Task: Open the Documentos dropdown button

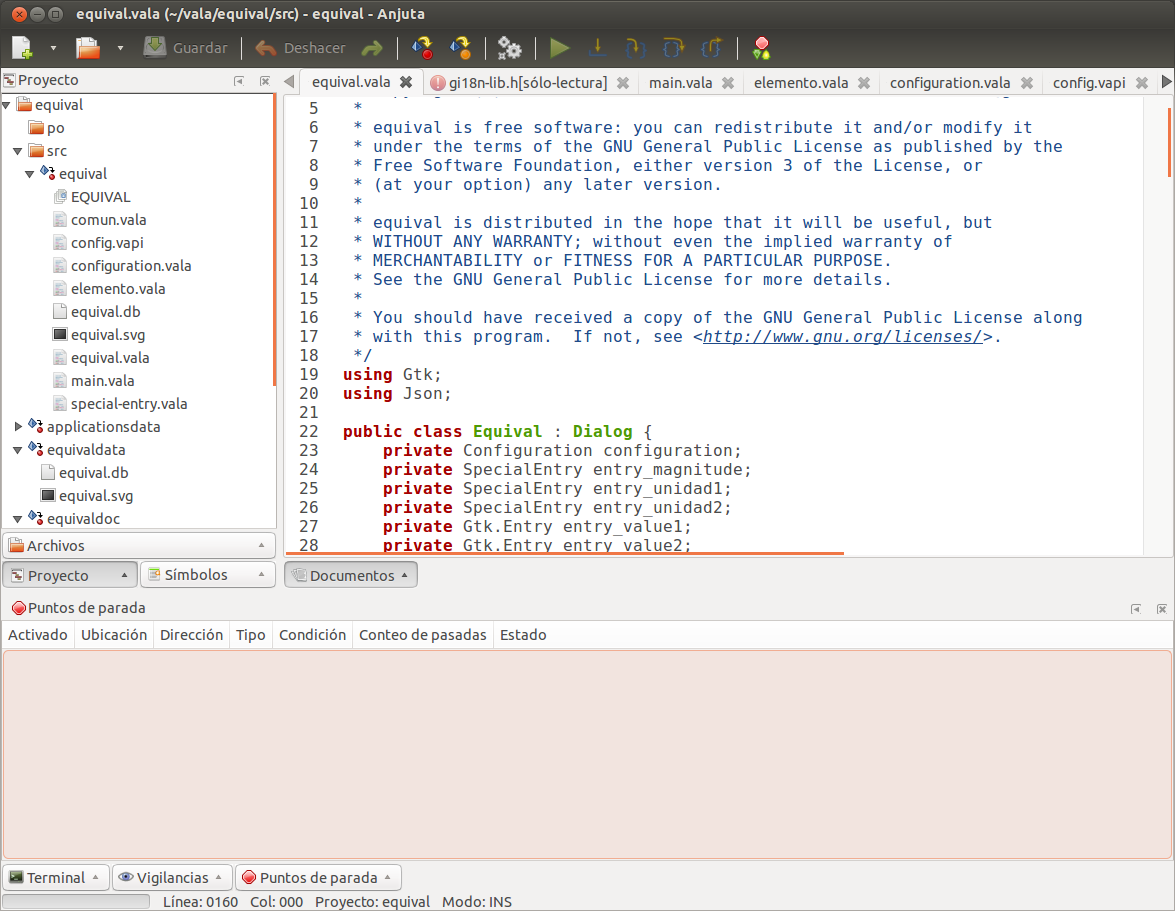Action: 351,575
